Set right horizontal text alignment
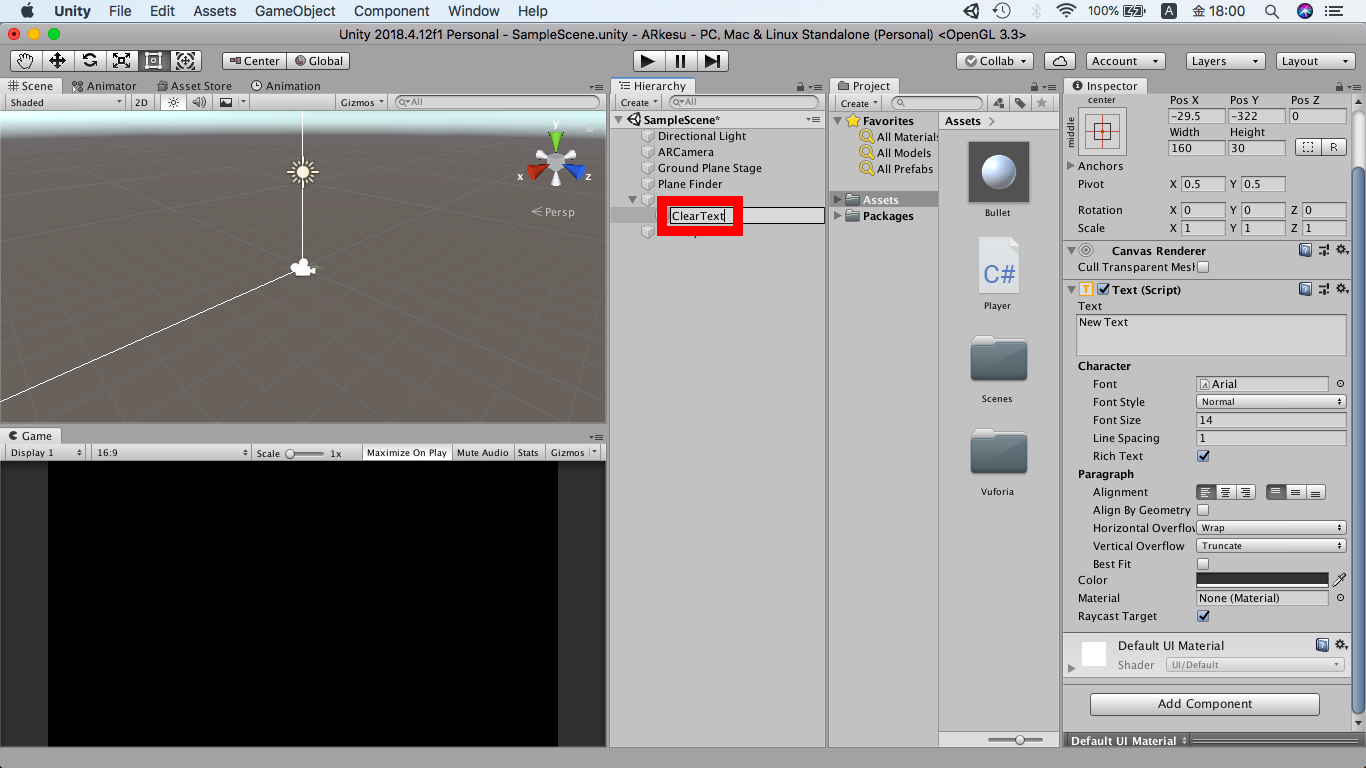This screenshot has height=768, width=1366. click(x=1246, y=492)
